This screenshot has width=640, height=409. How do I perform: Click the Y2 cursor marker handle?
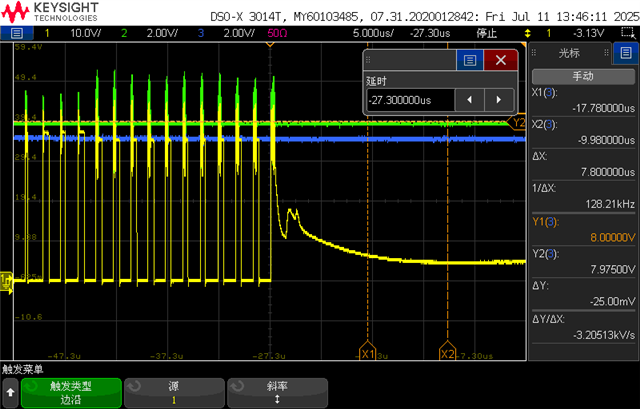coord(517,122)
